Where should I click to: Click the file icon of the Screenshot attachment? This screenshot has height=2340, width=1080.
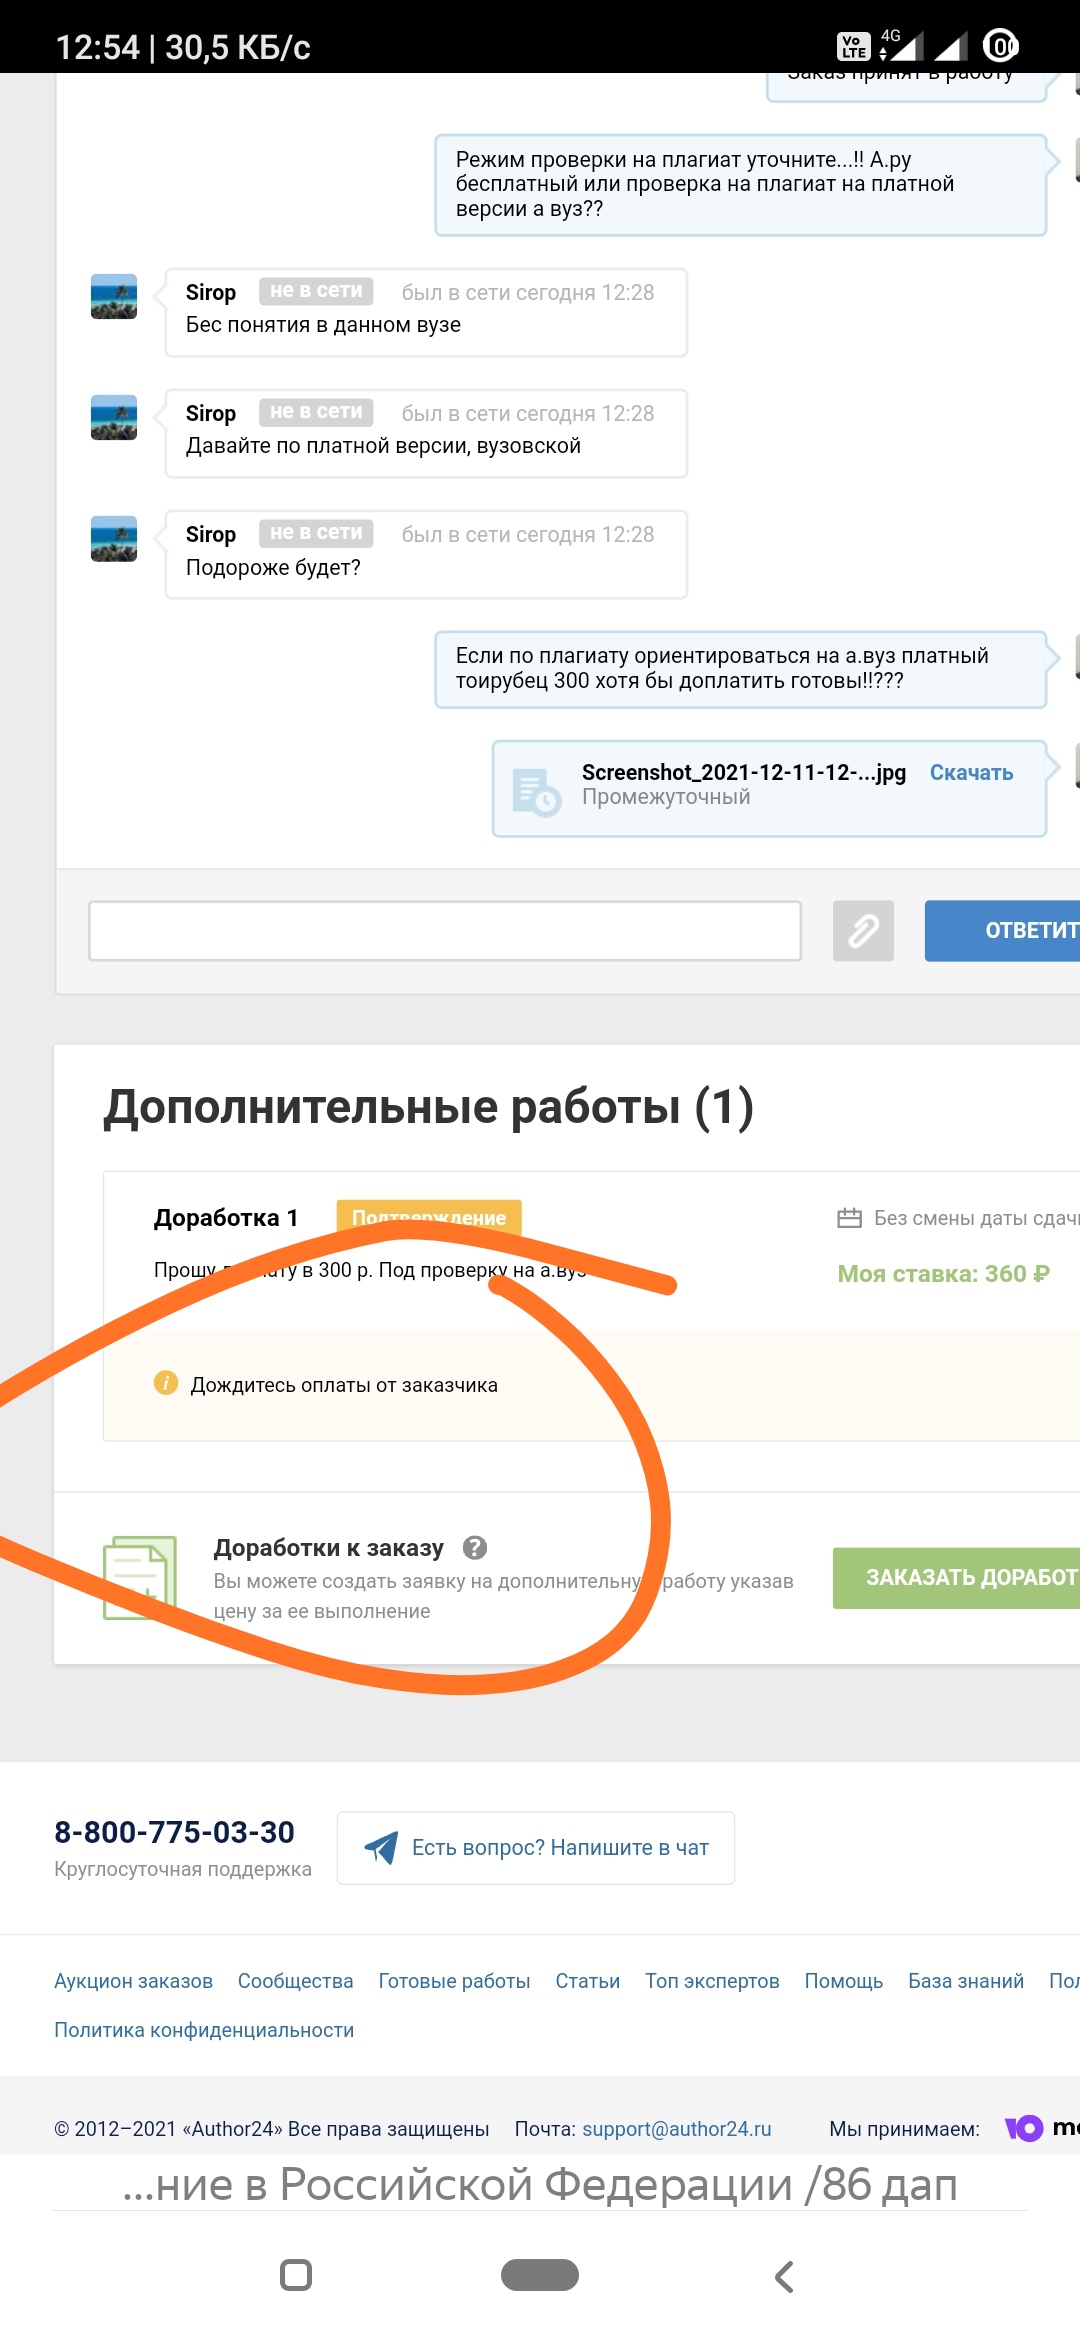coord(536,792)
